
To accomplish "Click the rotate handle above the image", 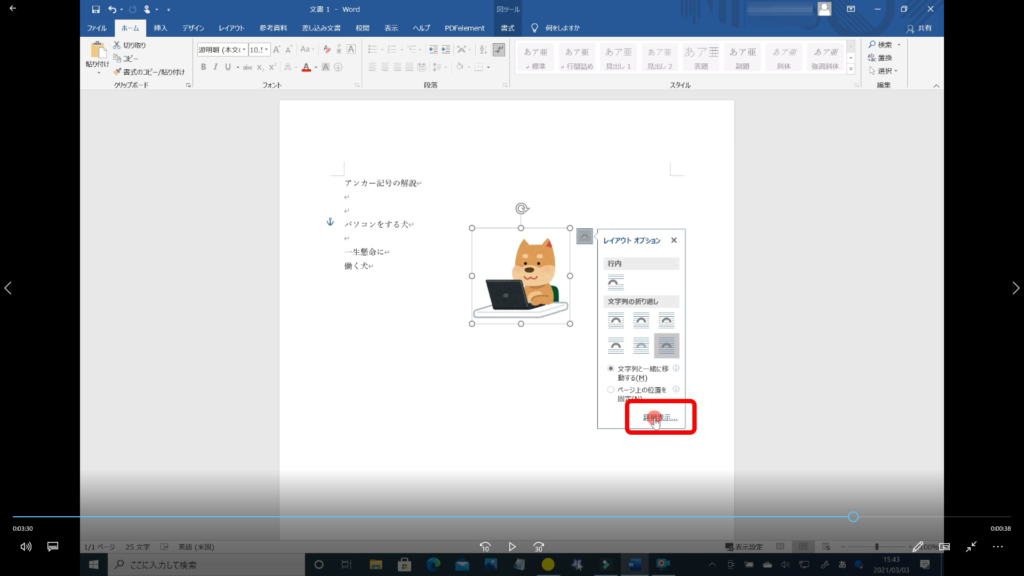I will click(x=521, y=208).
